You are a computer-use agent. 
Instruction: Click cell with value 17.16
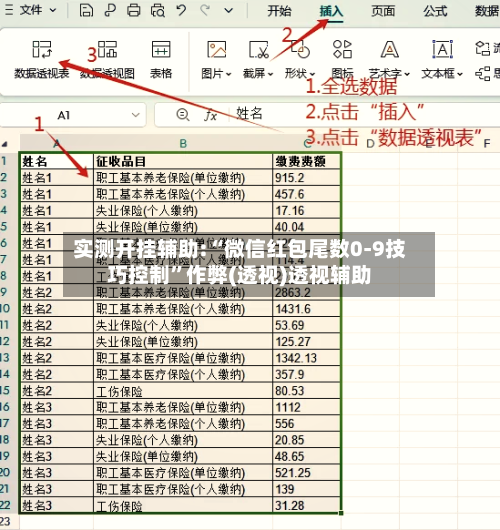pos(307,211)
